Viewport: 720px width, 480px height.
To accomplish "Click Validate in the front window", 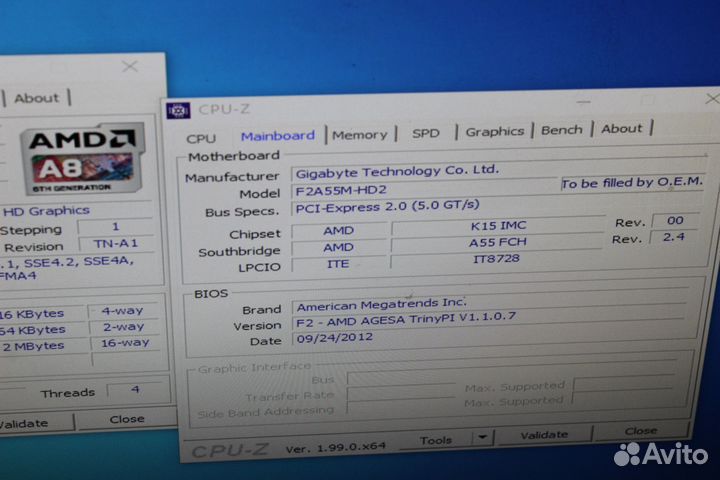I will [544, 435].
